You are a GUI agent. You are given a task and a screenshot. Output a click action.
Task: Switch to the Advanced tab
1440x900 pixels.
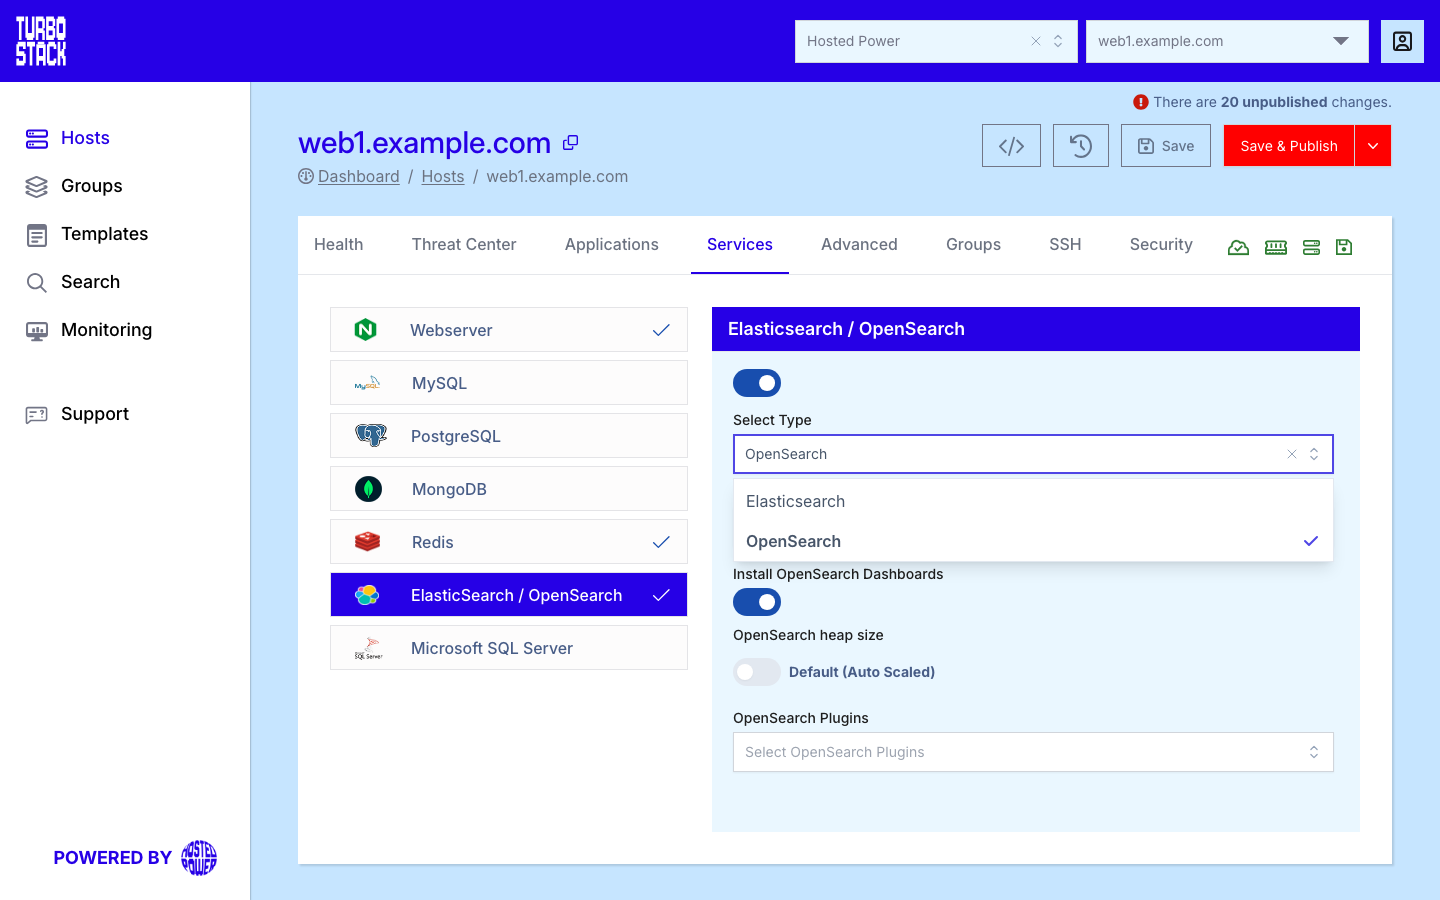859,245
